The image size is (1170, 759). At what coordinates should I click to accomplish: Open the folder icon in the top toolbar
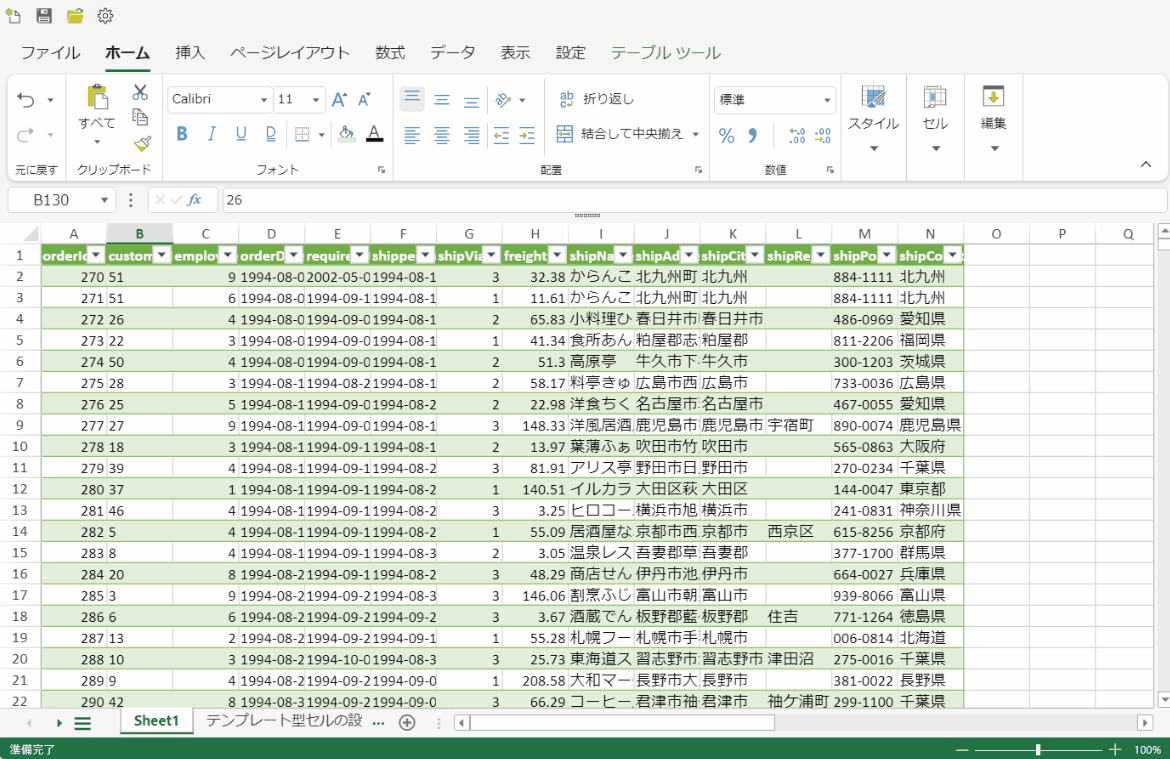click(x=75, y=16)
